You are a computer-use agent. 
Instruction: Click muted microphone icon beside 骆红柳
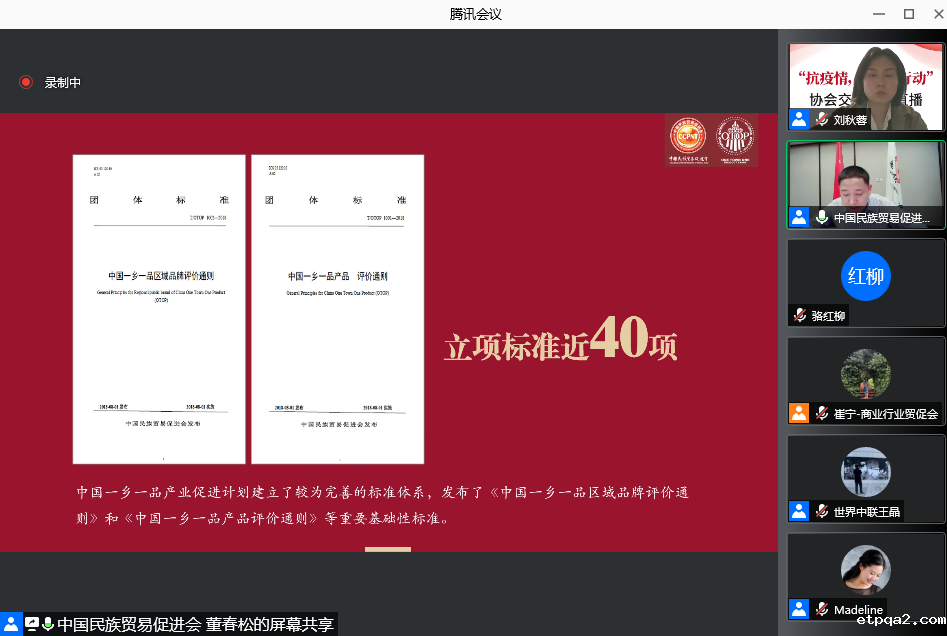click(800, 316)
